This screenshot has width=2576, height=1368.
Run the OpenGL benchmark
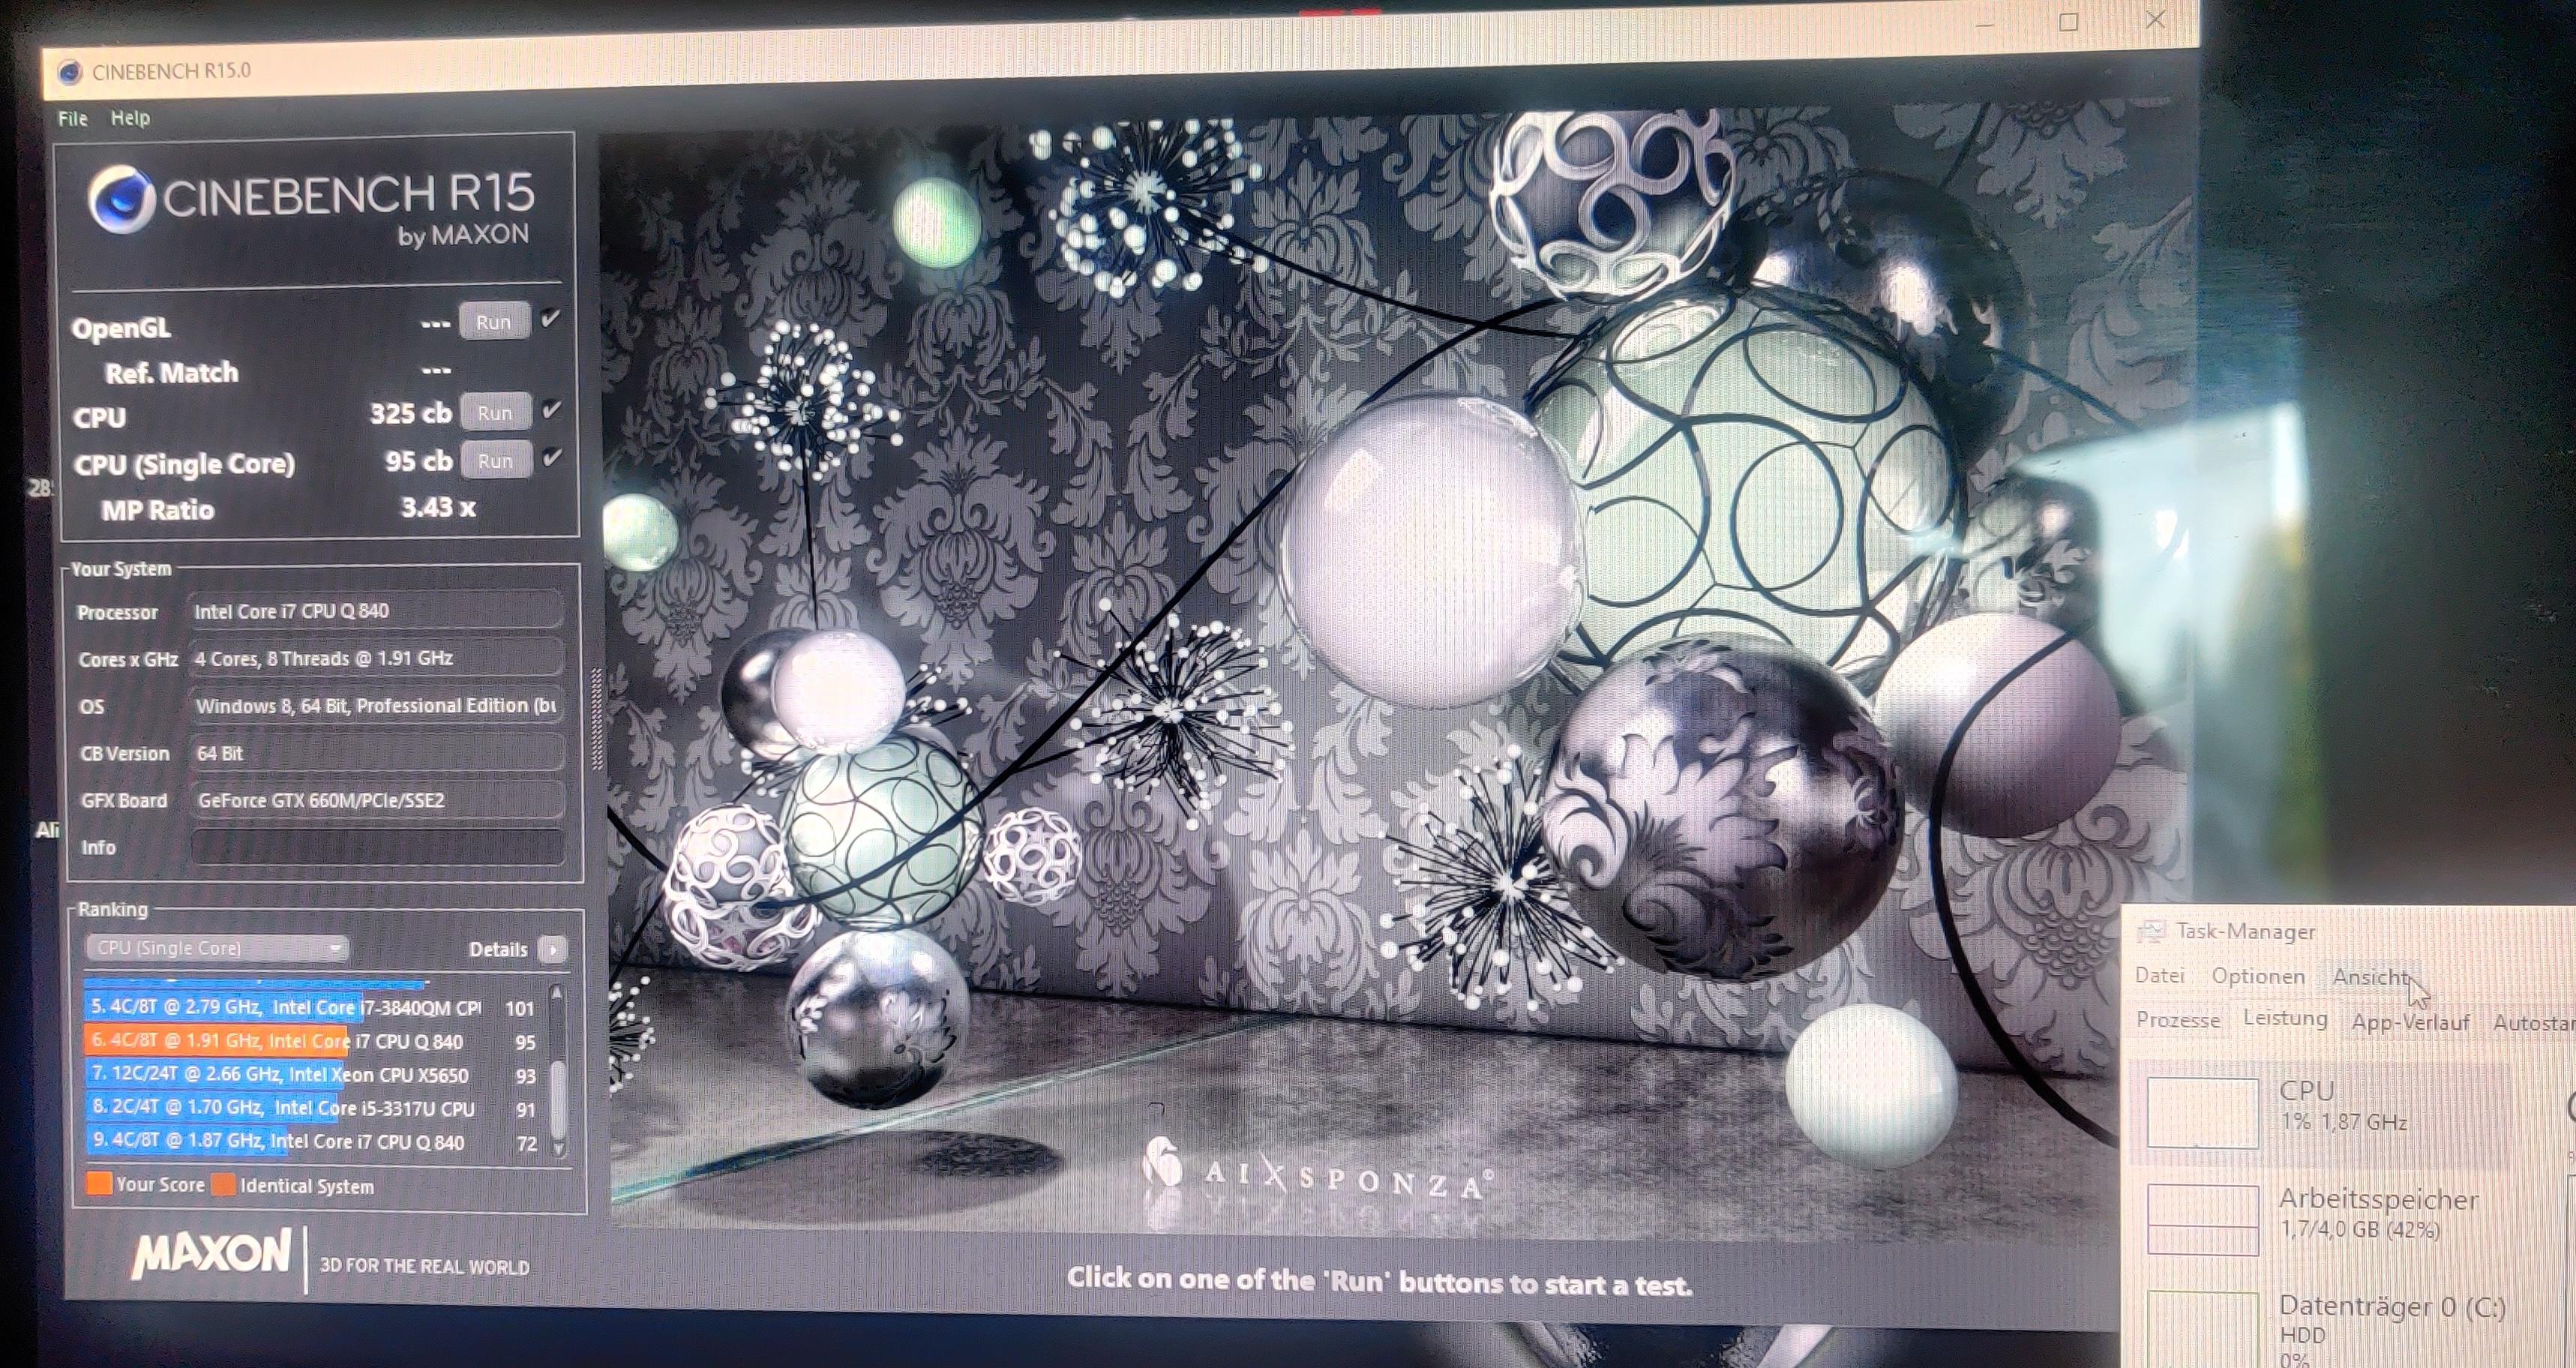click(494, 322)
